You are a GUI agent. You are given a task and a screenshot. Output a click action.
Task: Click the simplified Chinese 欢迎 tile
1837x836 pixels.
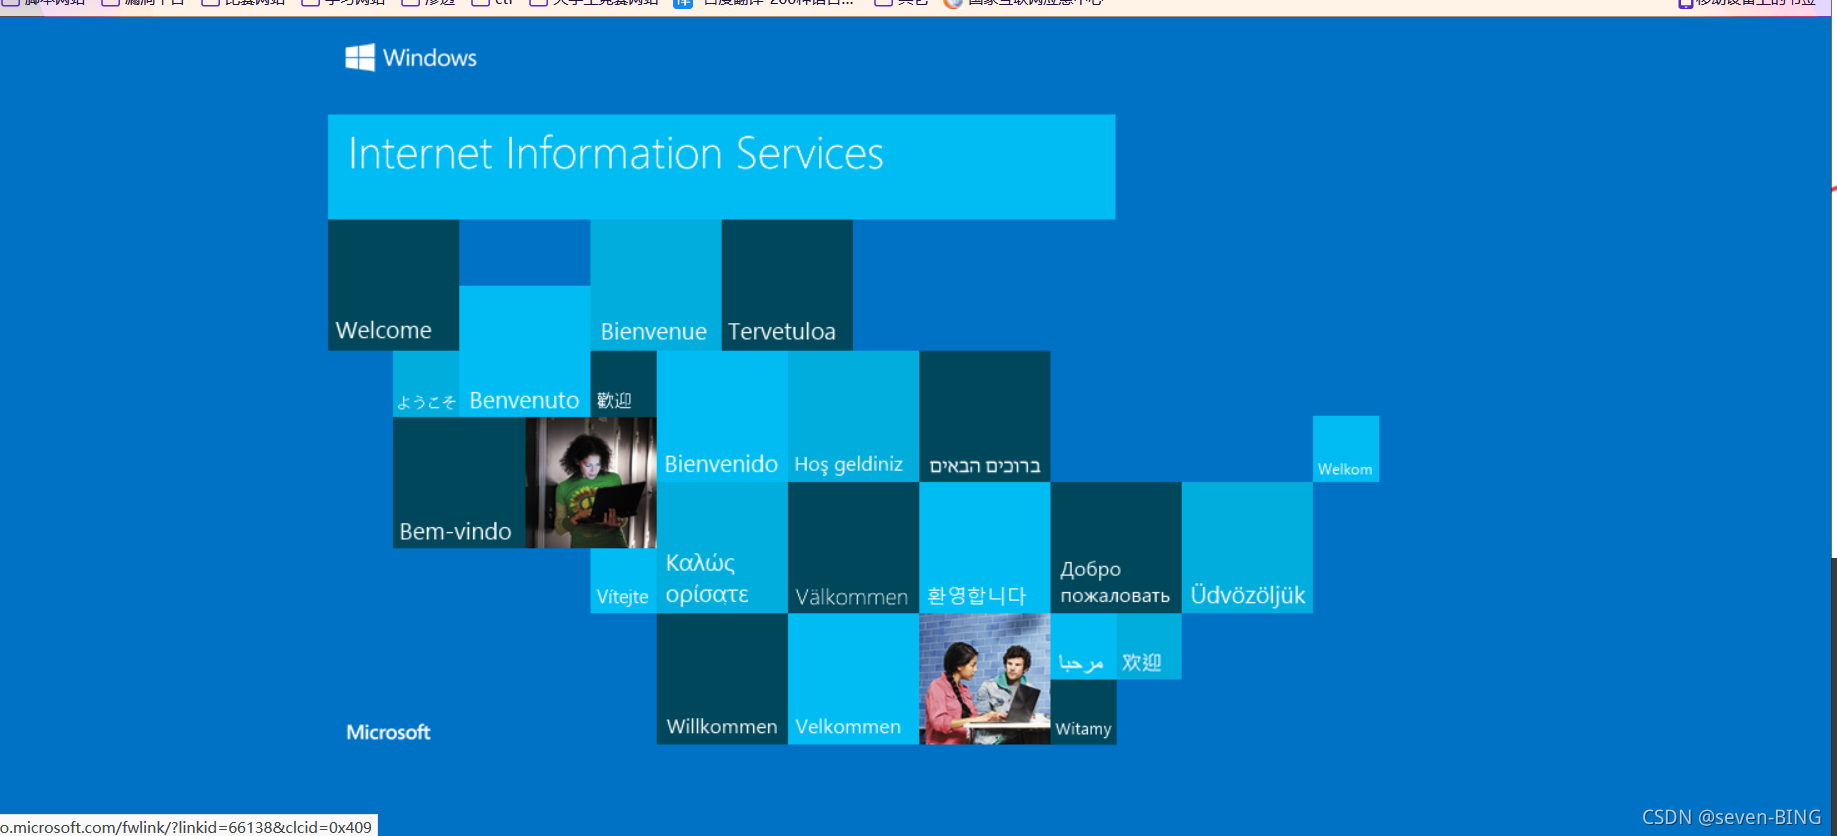[1149, 646]
